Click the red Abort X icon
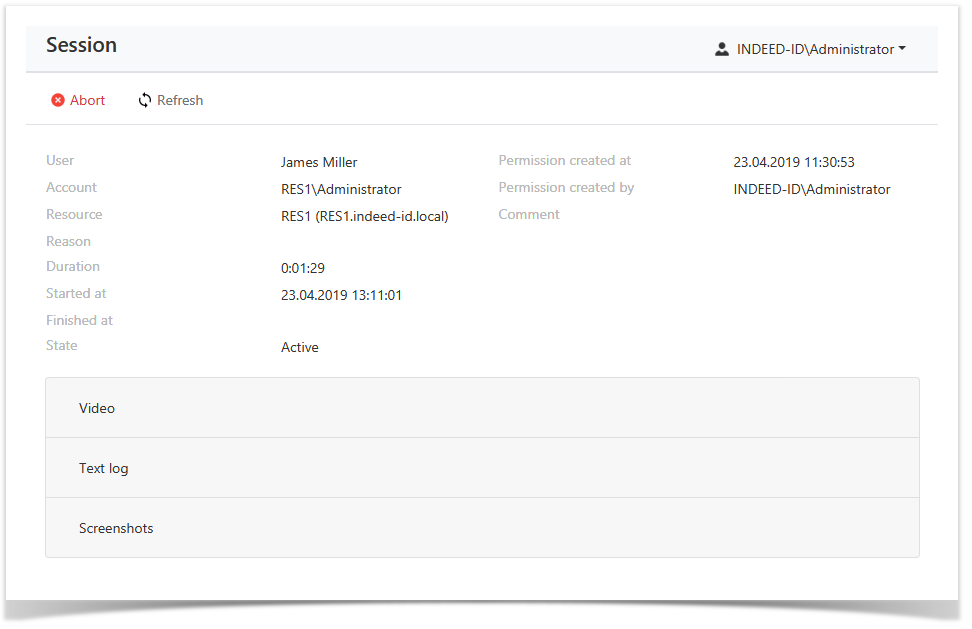The width and height of the screenshot is (972, 629). (x=58, y=100)
